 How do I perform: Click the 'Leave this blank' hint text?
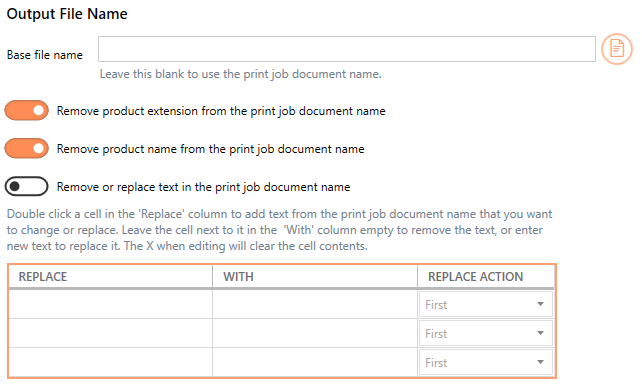pyautogui.click(x=241, y=74)
